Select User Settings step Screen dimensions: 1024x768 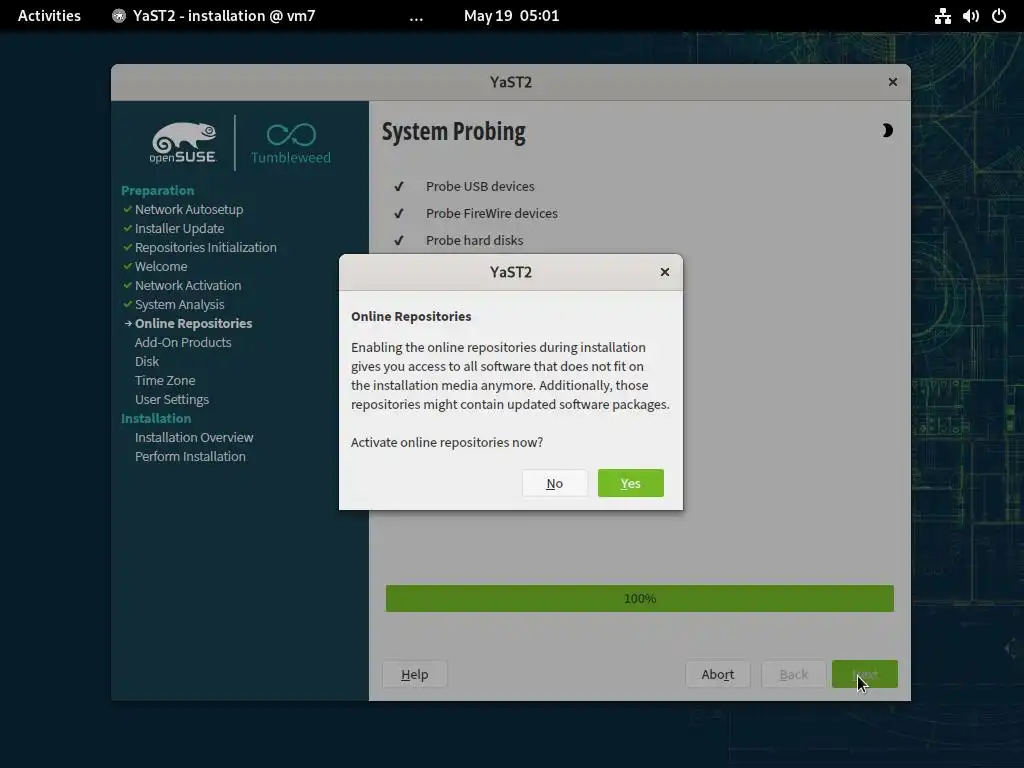click(172, 399)
